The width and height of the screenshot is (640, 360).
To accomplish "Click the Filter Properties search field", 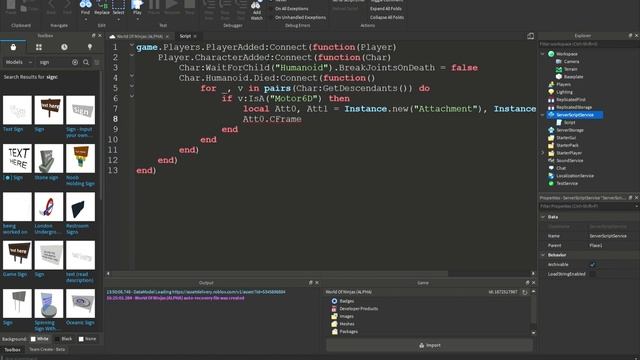I will 588,207.
